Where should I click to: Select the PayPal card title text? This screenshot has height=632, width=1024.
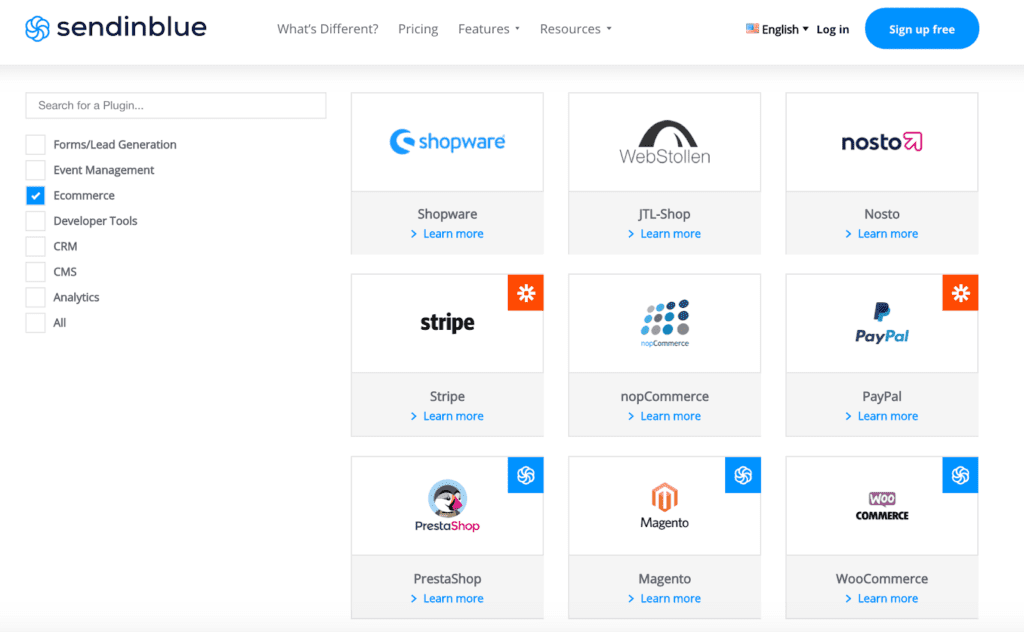(882, 396)
